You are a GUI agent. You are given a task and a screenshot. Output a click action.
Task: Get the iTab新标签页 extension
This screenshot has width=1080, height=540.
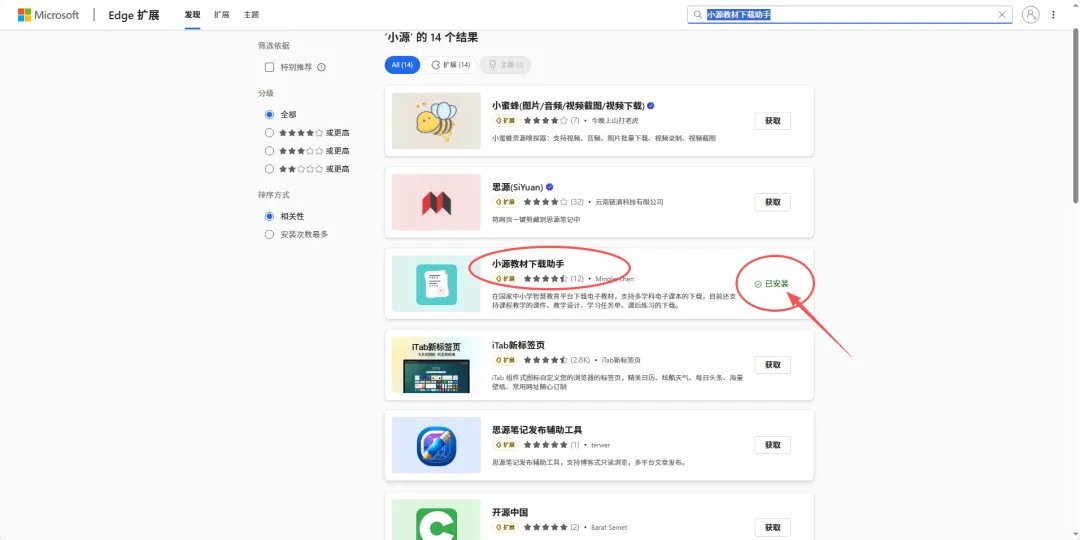(x=772, y=365)
